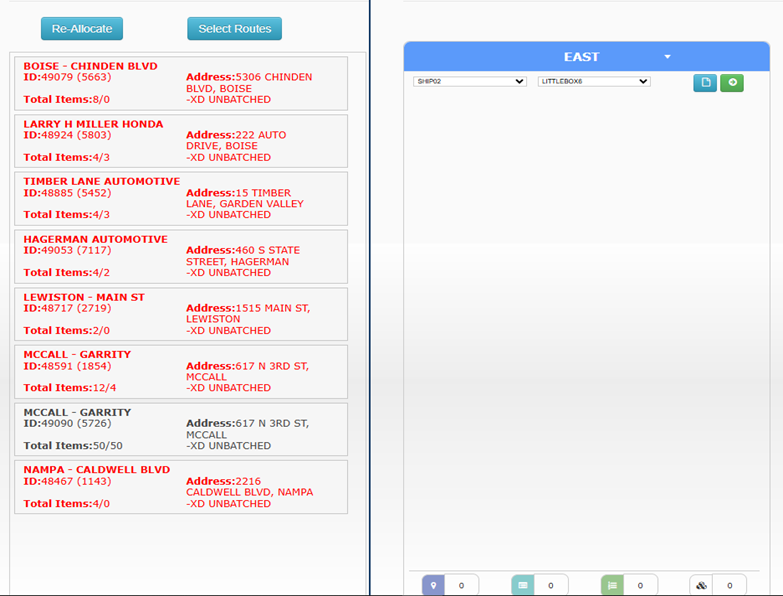Screen dimensions: 783x596
Task: Select the black MCCALL - GARRITY order 49090
Action: coord(181,429)
